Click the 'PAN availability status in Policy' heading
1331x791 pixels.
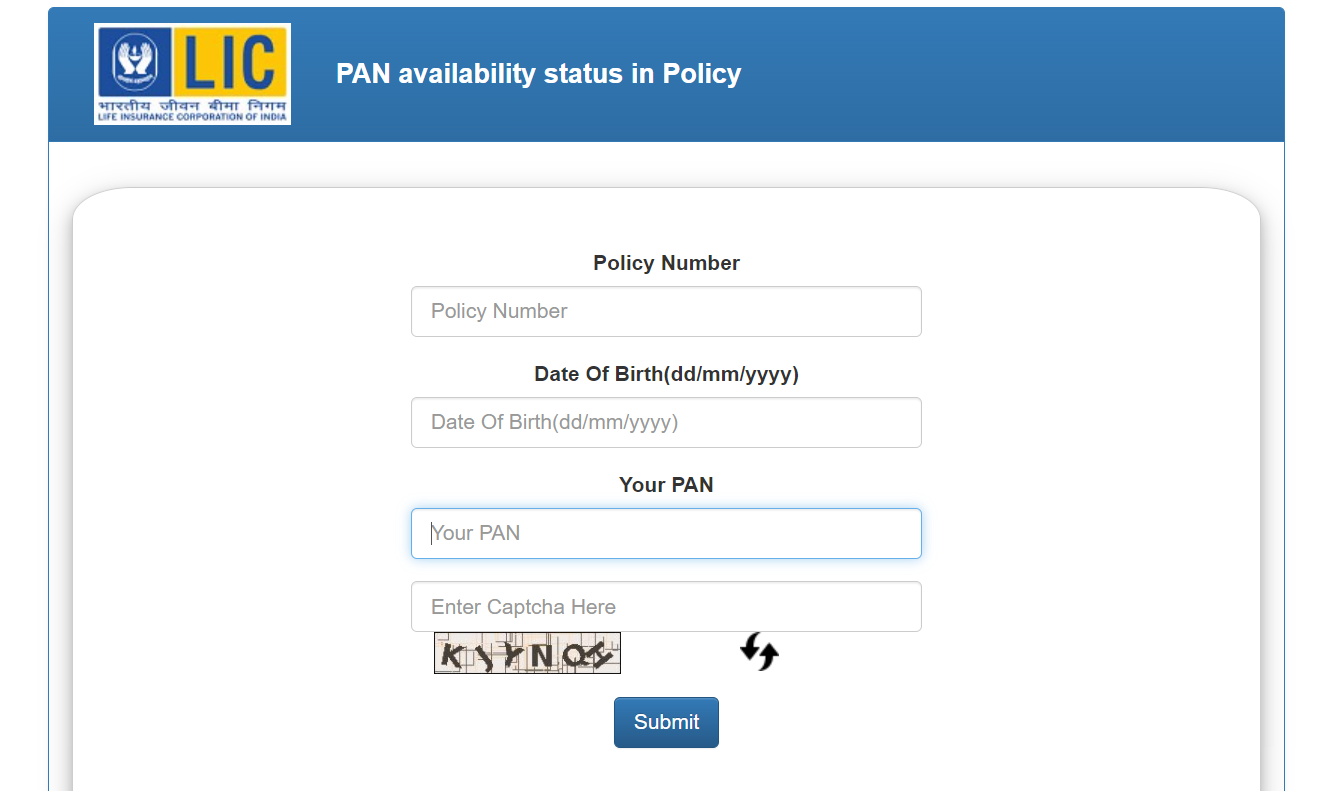pyautogui.click(x=538, y=74)
